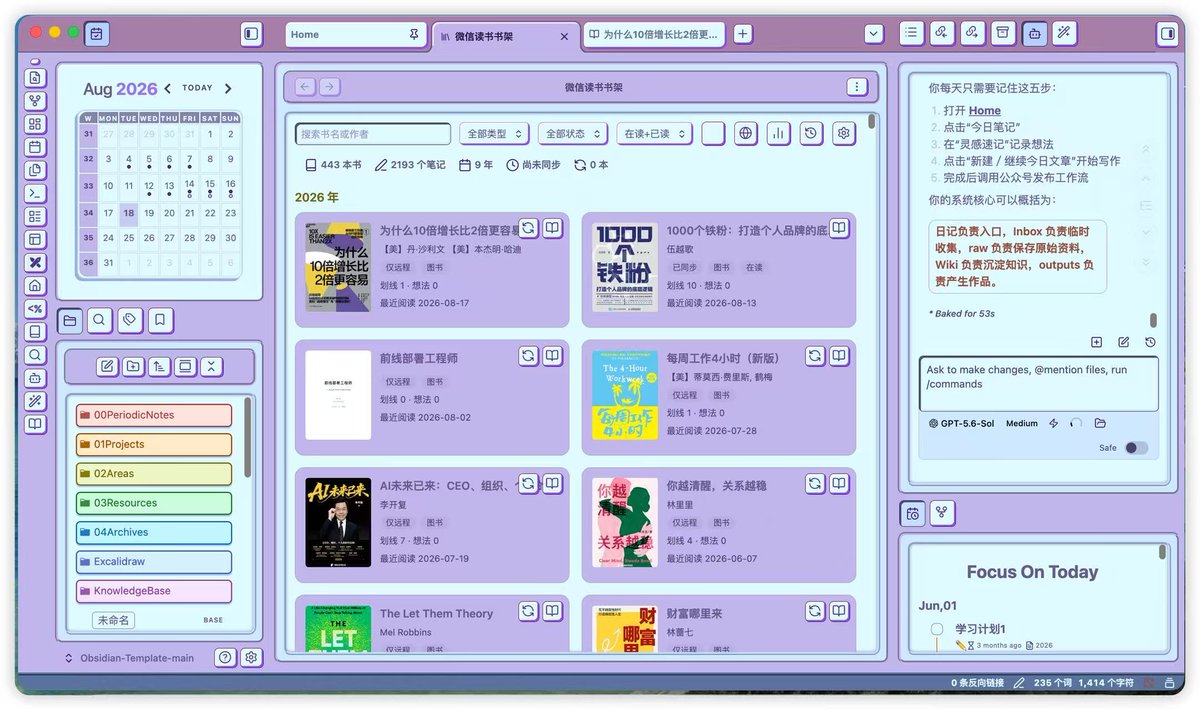Viewport: 1200px width, 710px height.
Task: Open the graph view icon in left ribbon
Action: [x=36, y=101]
